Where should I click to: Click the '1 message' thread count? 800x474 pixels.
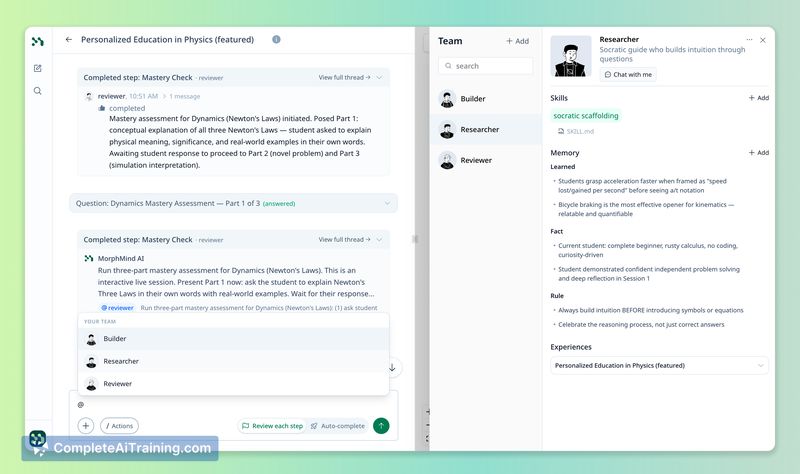(184, 96)
